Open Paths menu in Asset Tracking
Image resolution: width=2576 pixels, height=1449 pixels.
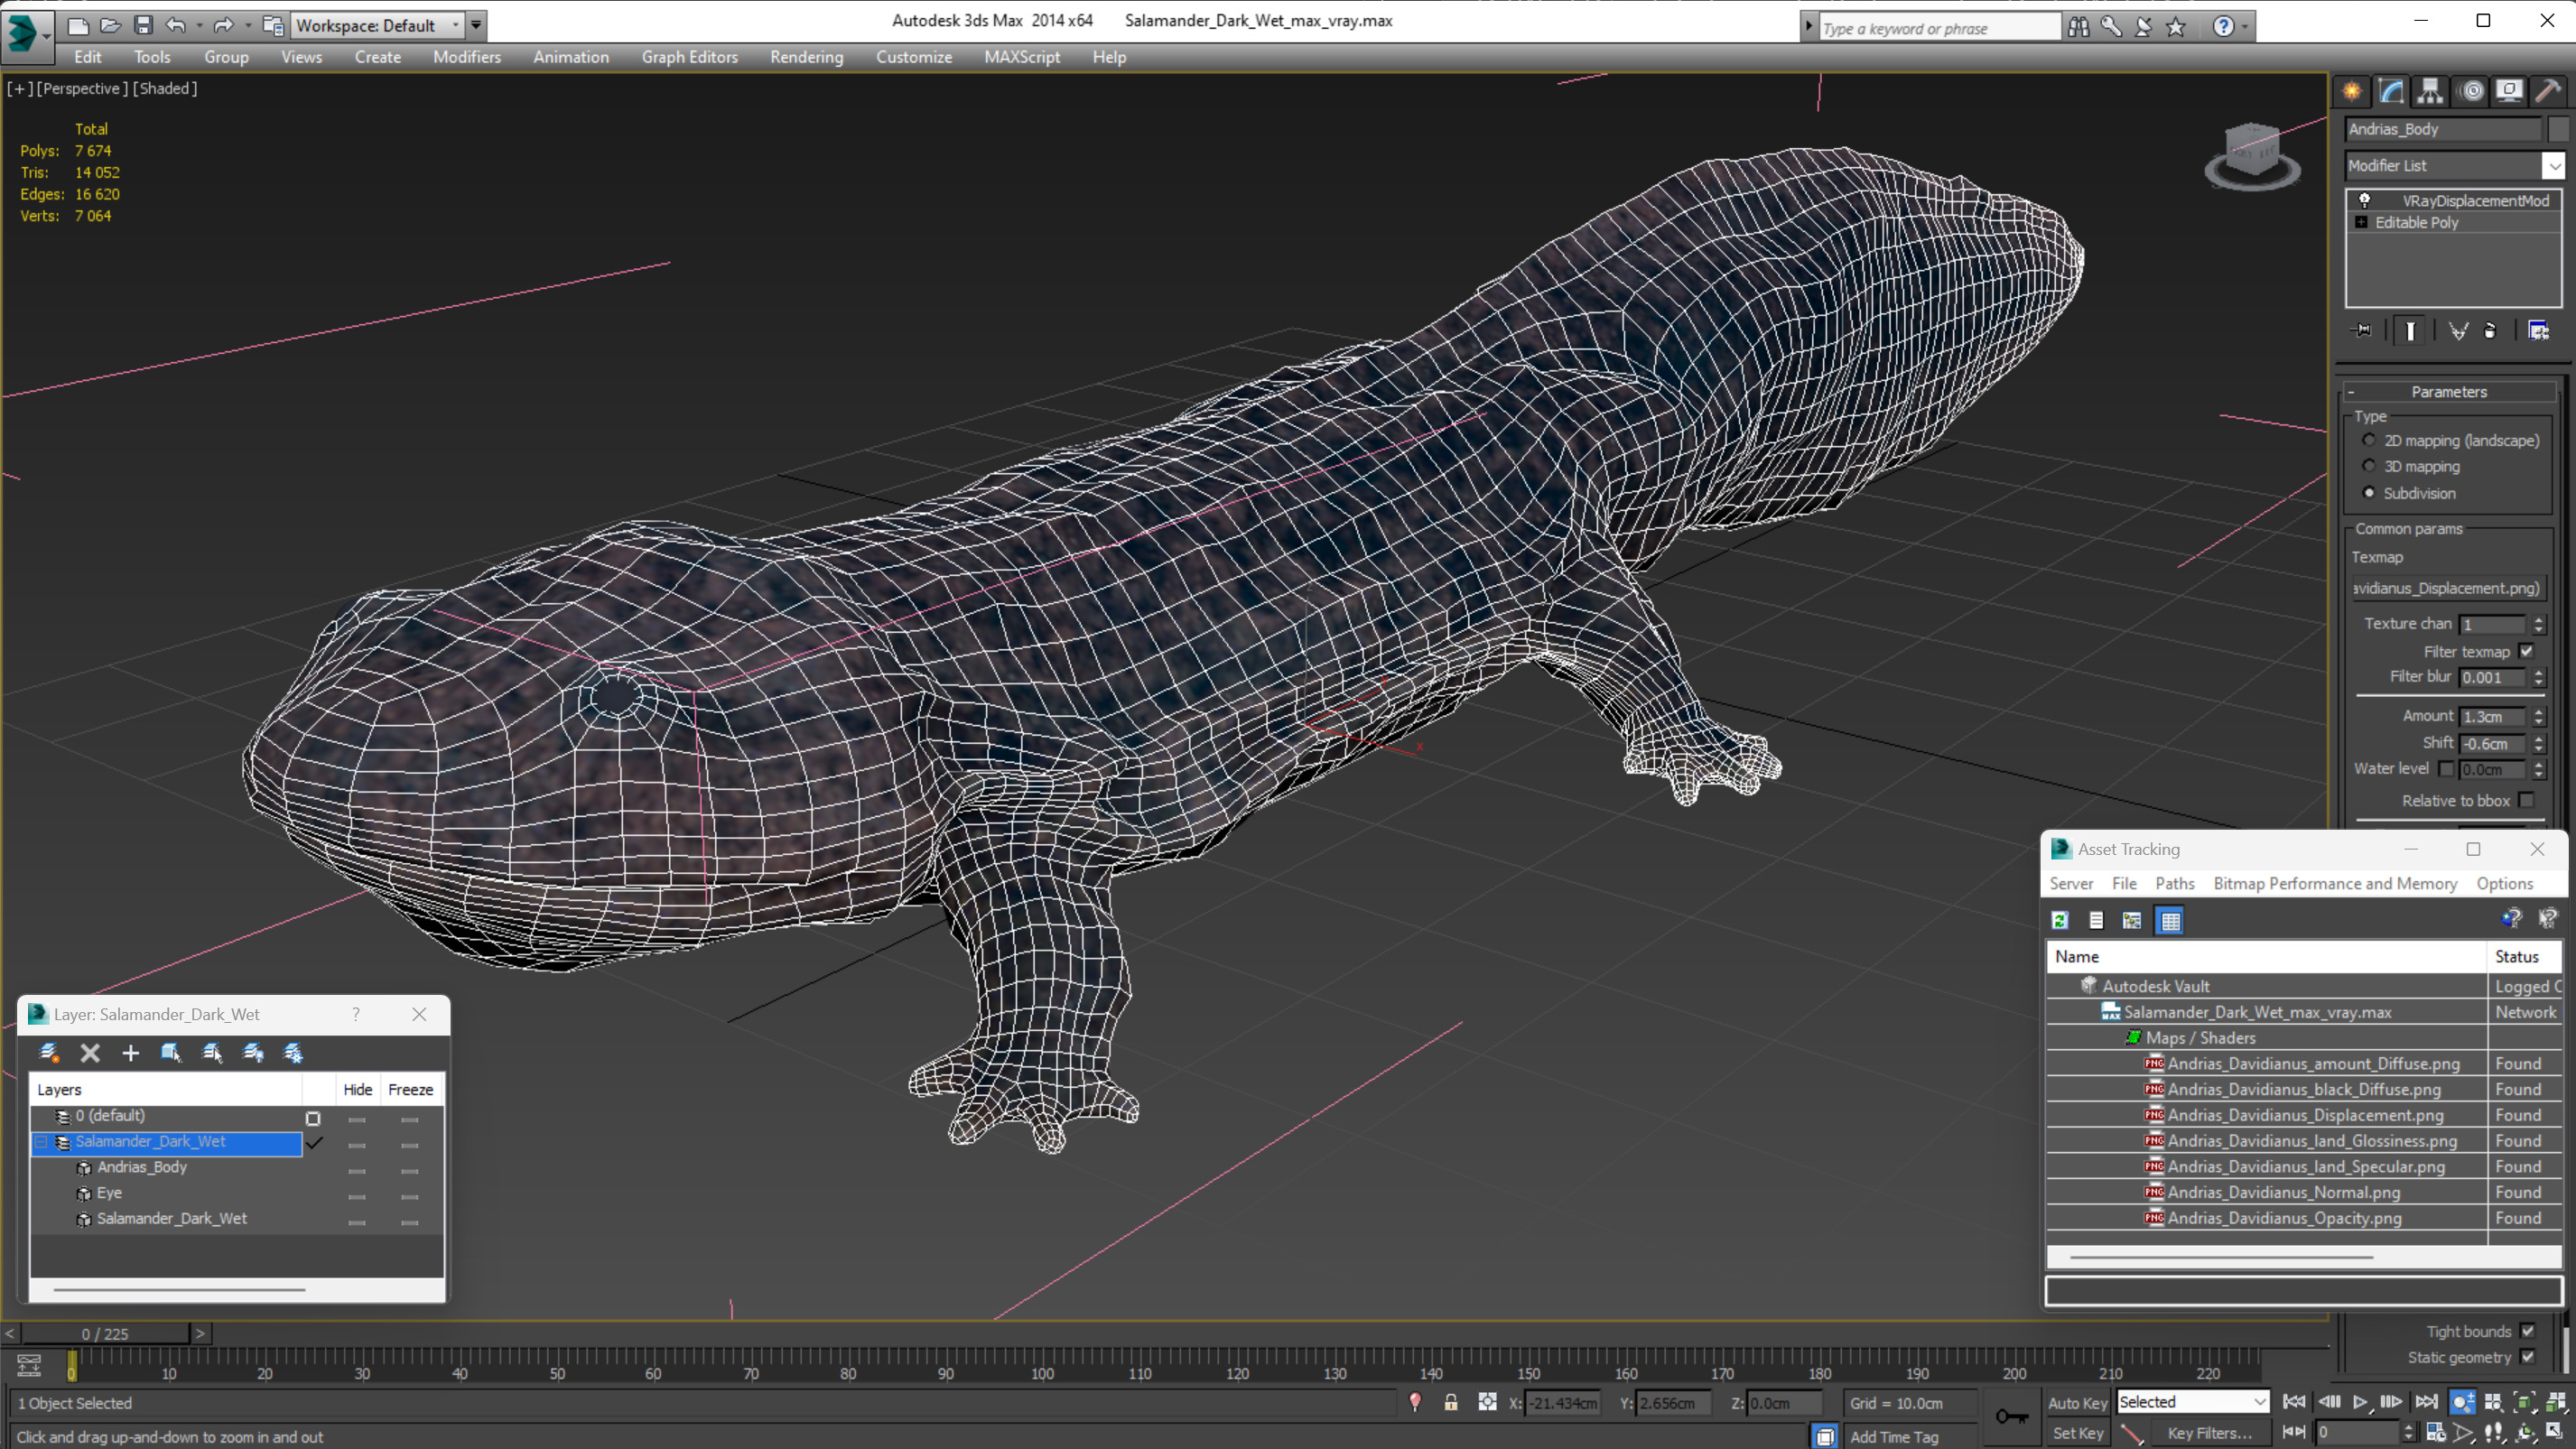pyautogui.click(x=2174, y=883)
